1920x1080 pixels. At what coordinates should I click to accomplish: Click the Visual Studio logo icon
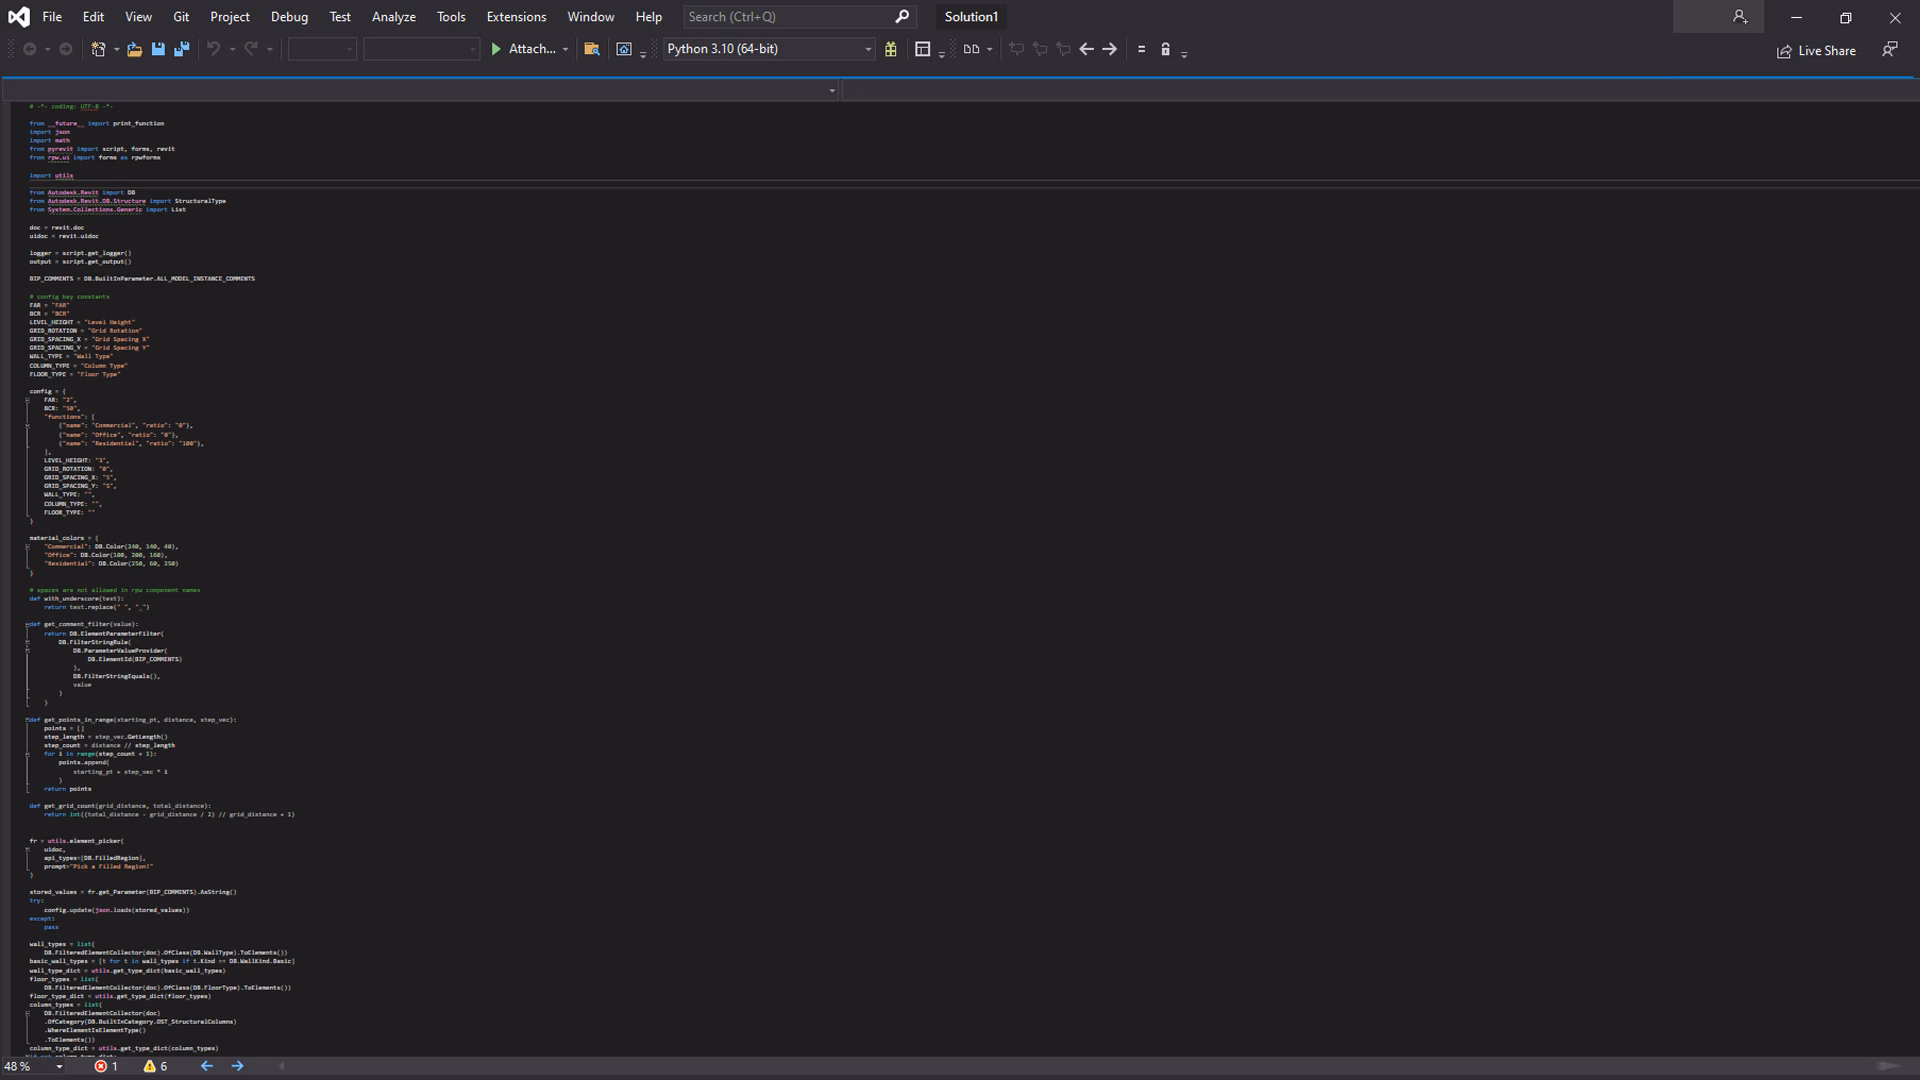18,17
